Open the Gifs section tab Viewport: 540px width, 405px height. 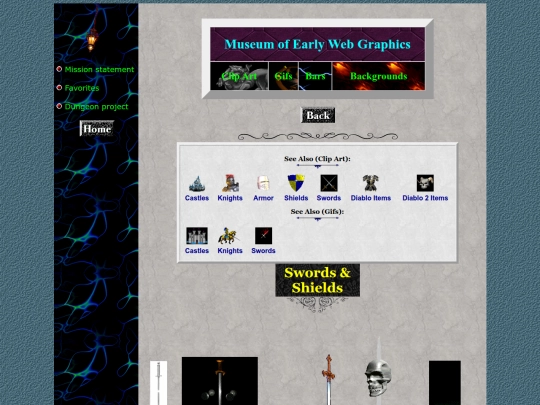coord(283,76)
